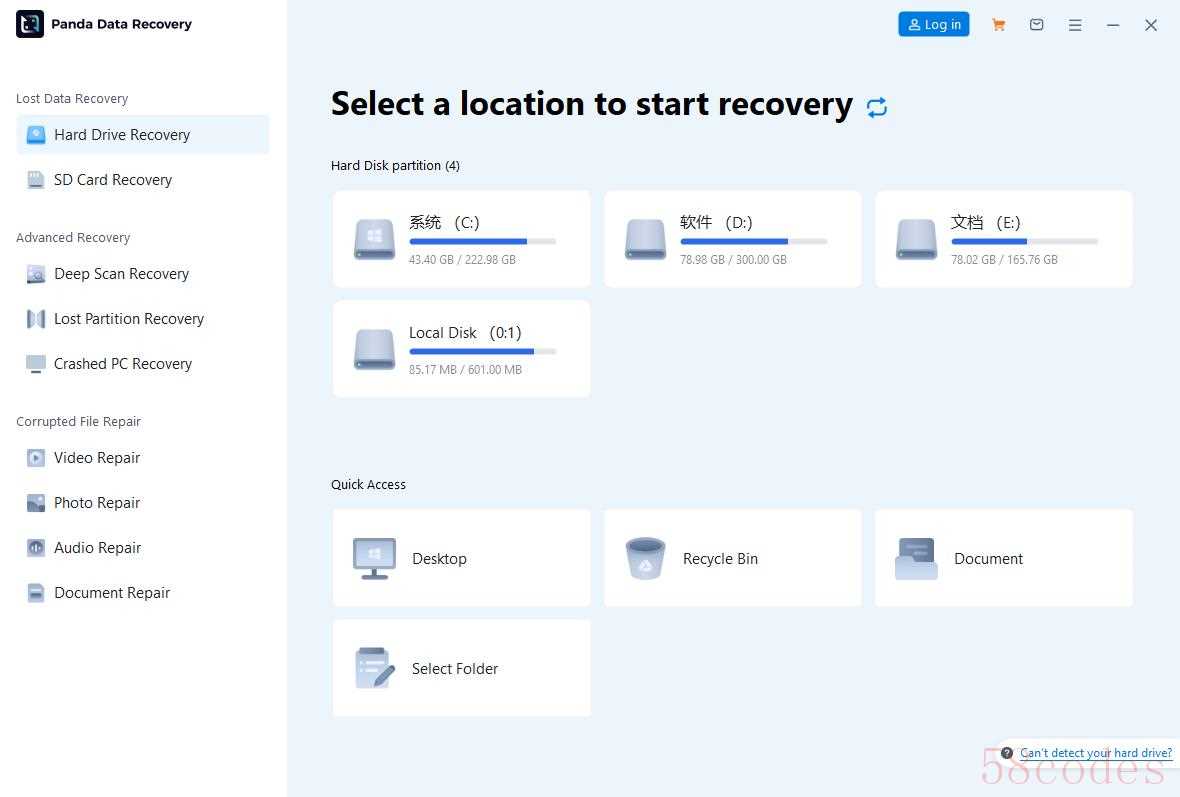The width and height of the screenshot is (1180, 797).
Task: Choose Lost Partition Recovery
Action: [x=143, y=319]
